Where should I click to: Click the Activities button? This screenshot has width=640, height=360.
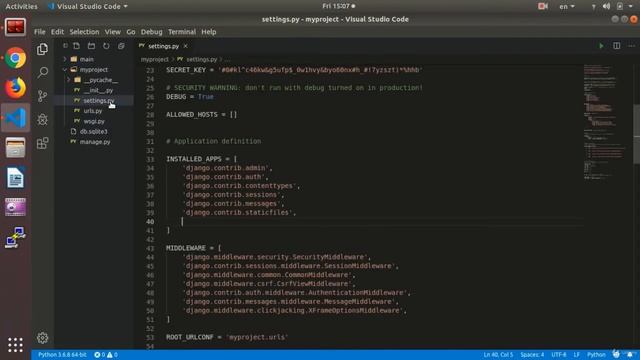point(21,6)
